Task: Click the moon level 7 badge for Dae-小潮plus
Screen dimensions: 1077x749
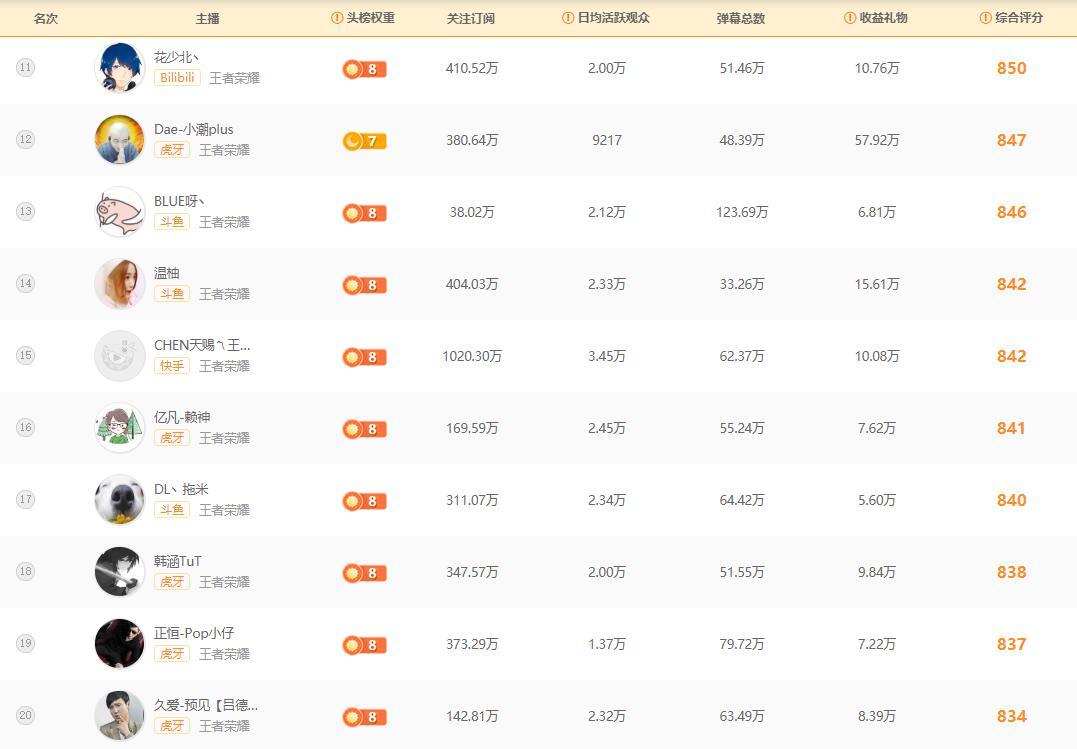Action: (364, 141)
